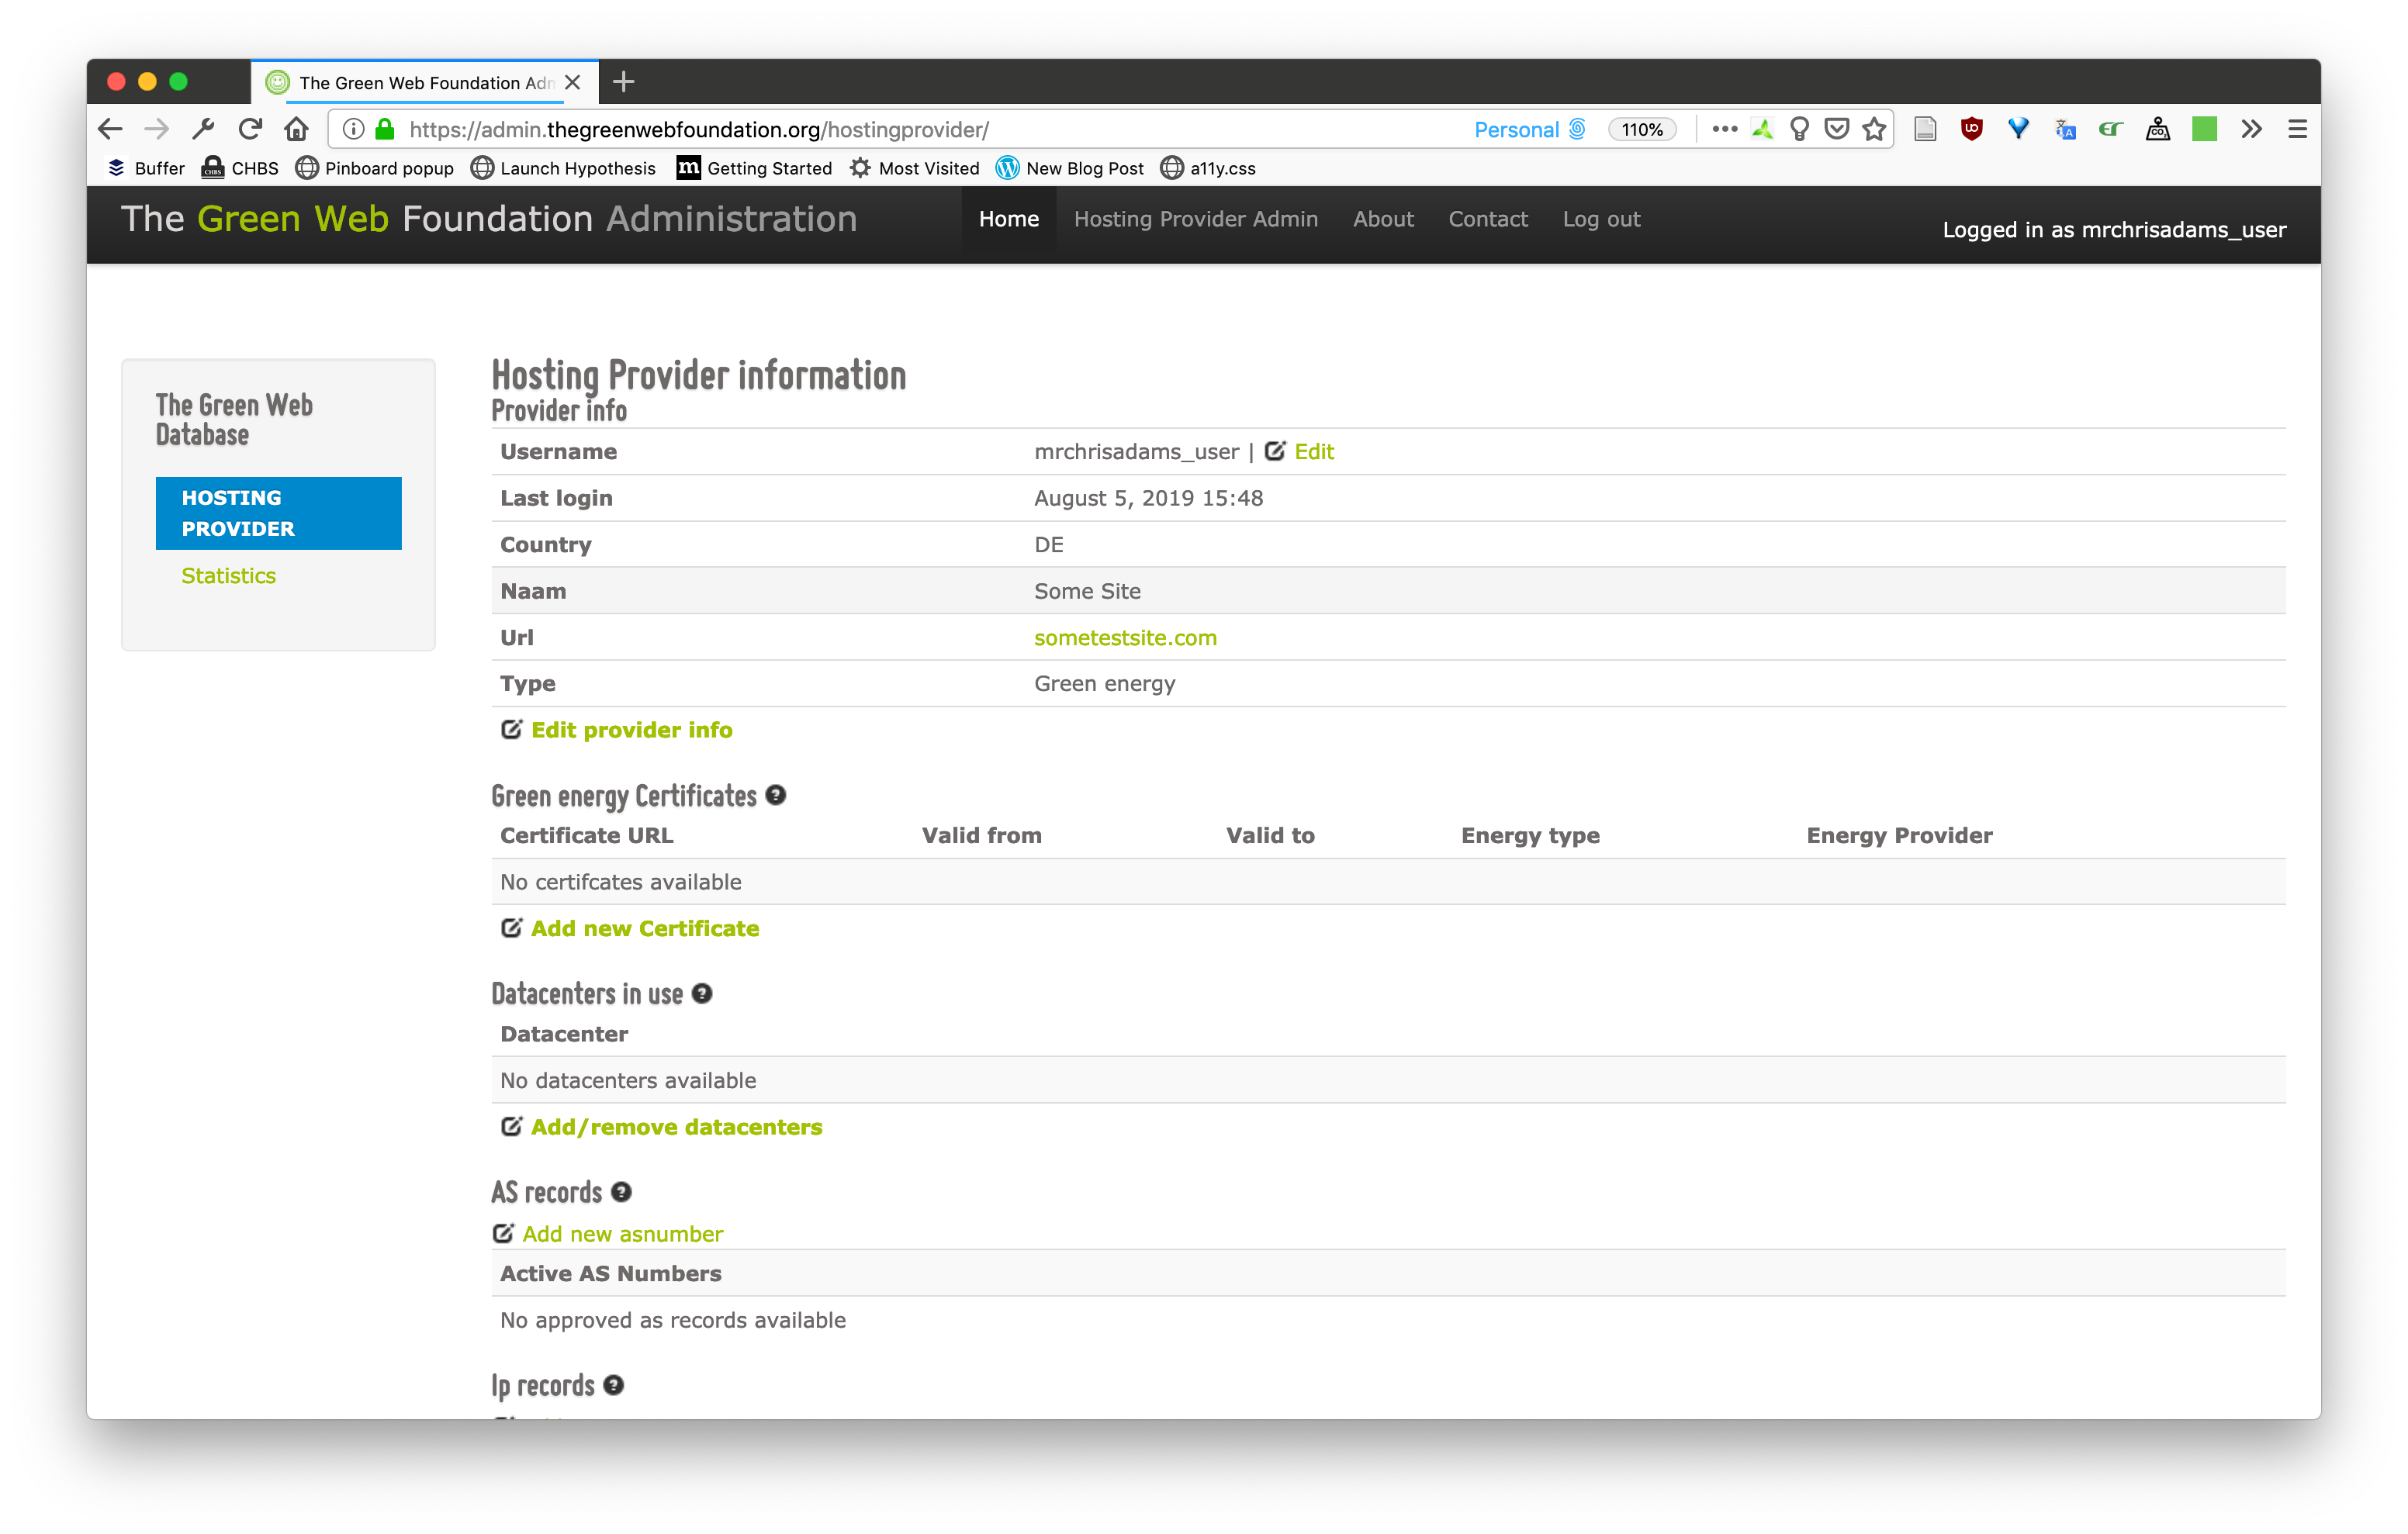This screenshot has width=2408, height=1534.
Task: Click the Edit provider info link
Action: [632, 730]
